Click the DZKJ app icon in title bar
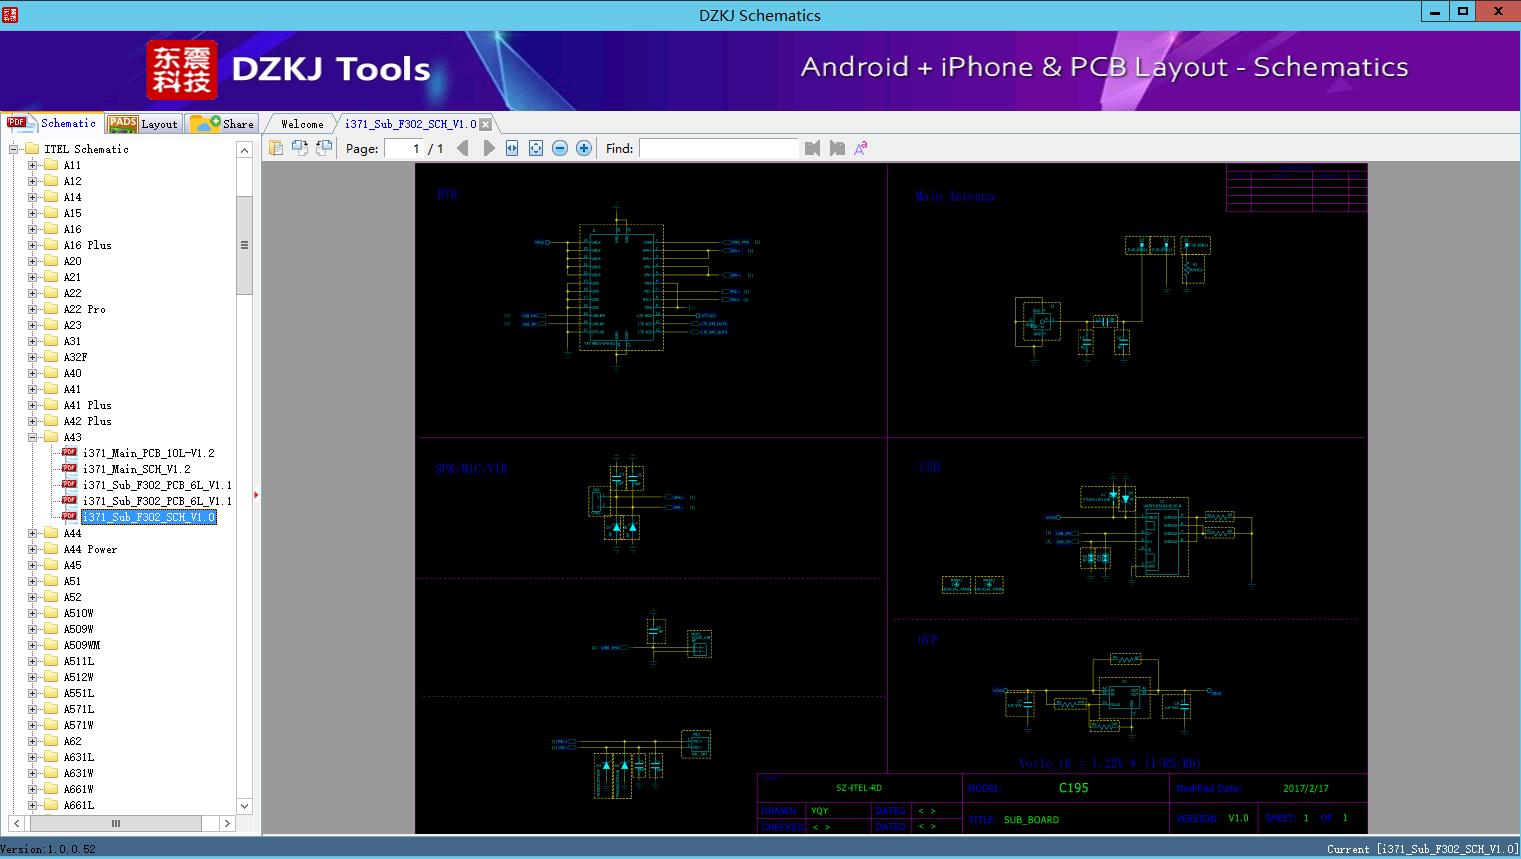 point(9,15)
